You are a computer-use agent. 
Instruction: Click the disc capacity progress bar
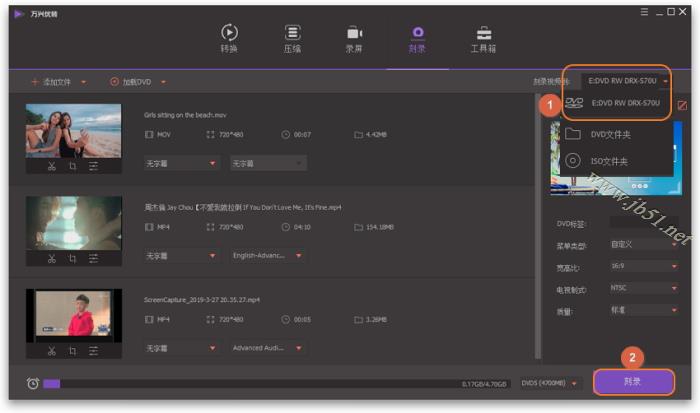click(276, 384)
